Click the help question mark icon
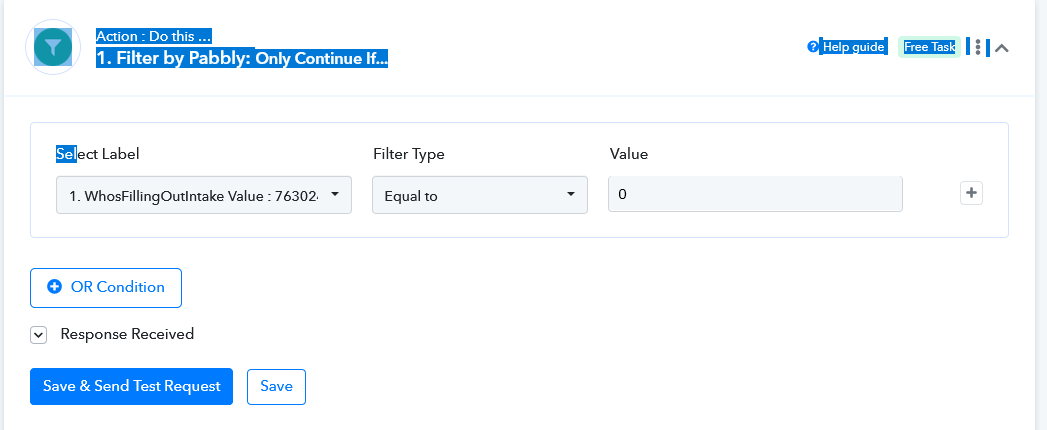1047x430 pixels. pos(812,47)
